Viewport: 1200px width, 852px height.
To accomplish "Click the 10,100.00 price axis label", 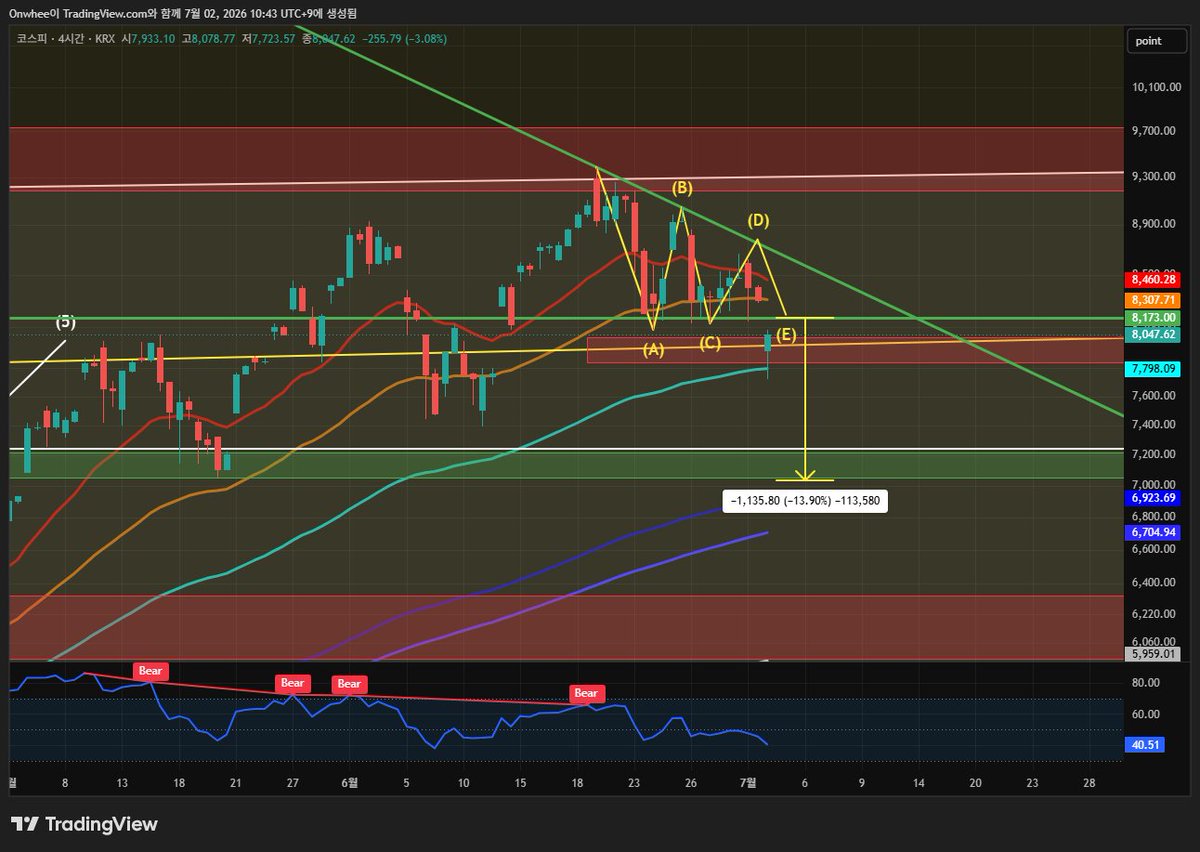I will (1154, 87).
